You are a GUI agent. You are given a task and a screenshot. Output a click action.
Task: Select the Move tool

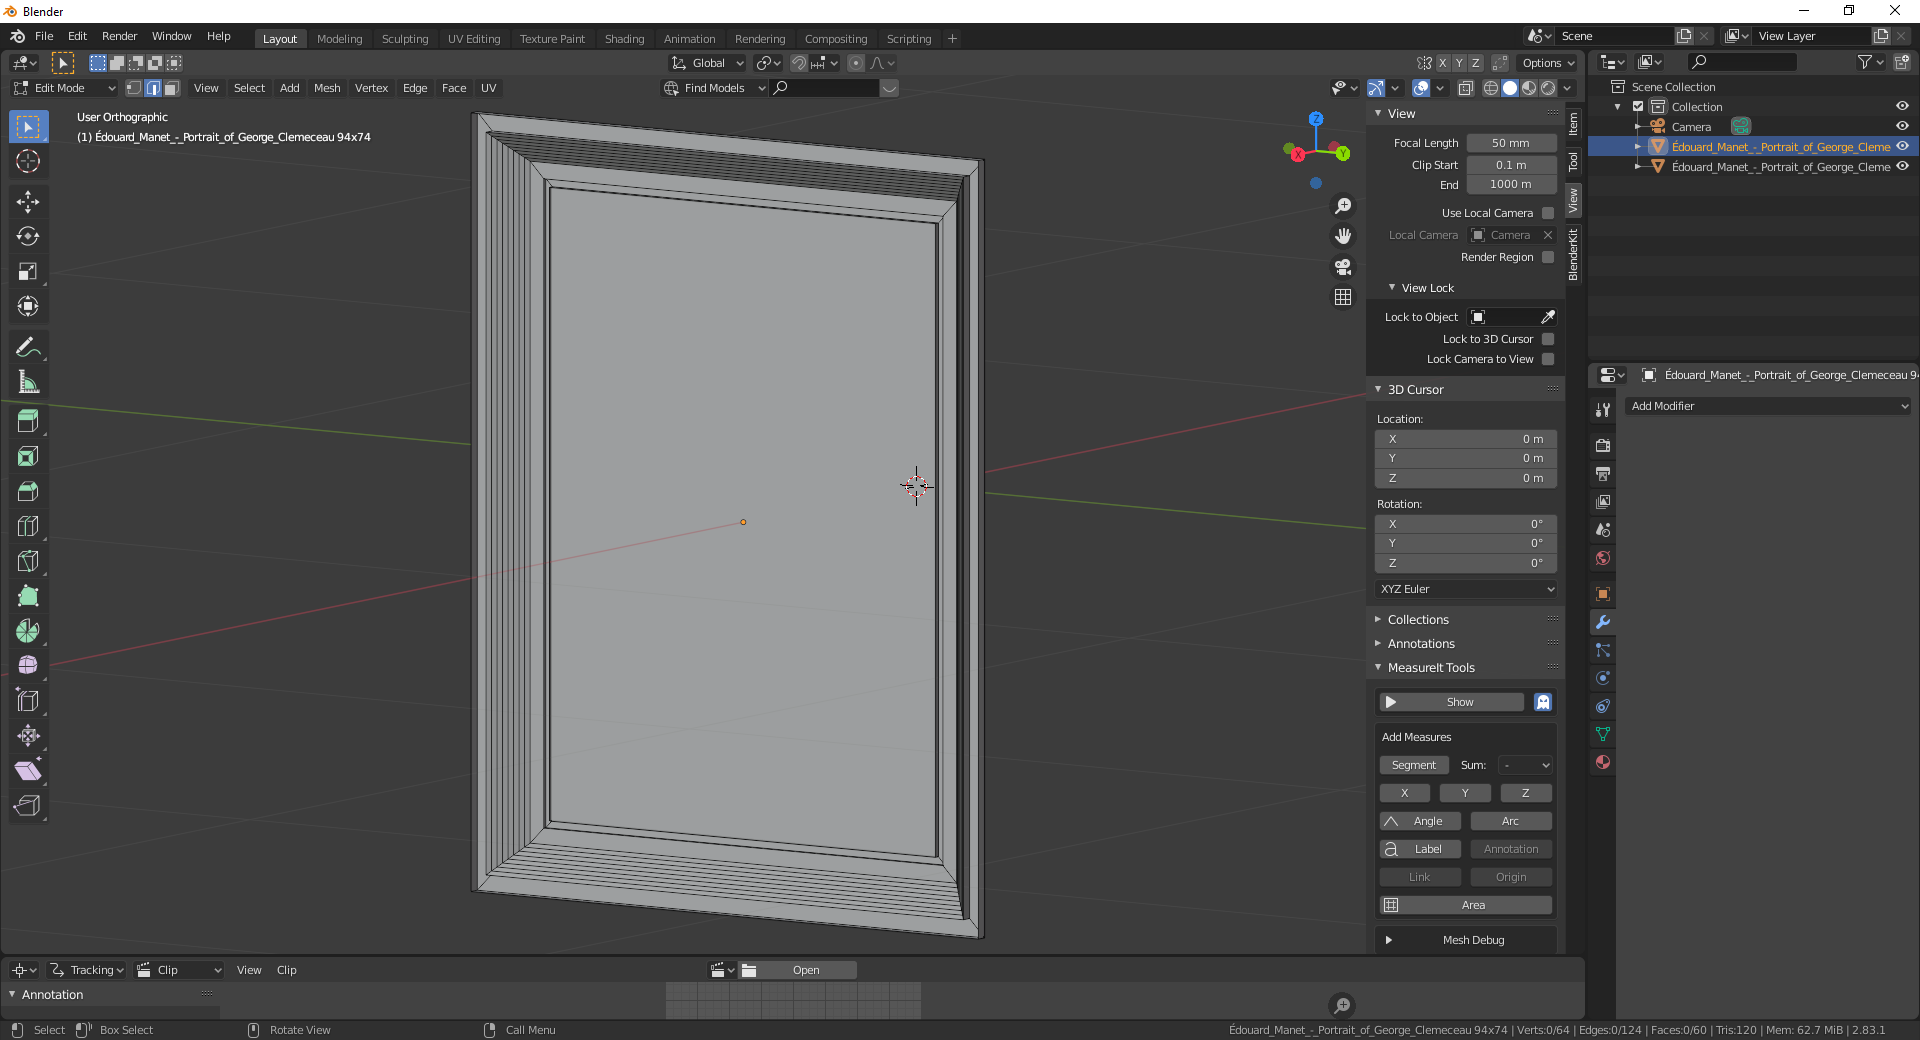[x=28, y=202]
